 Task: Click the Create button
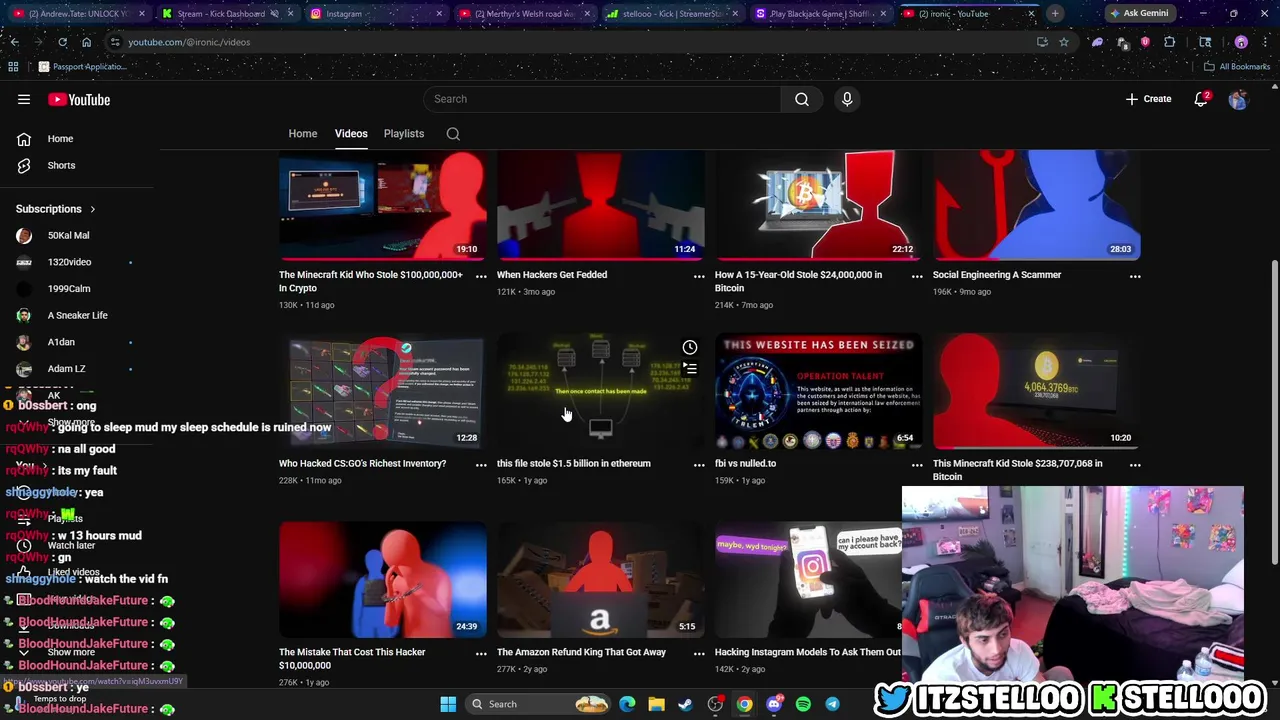click(1148, 99)
